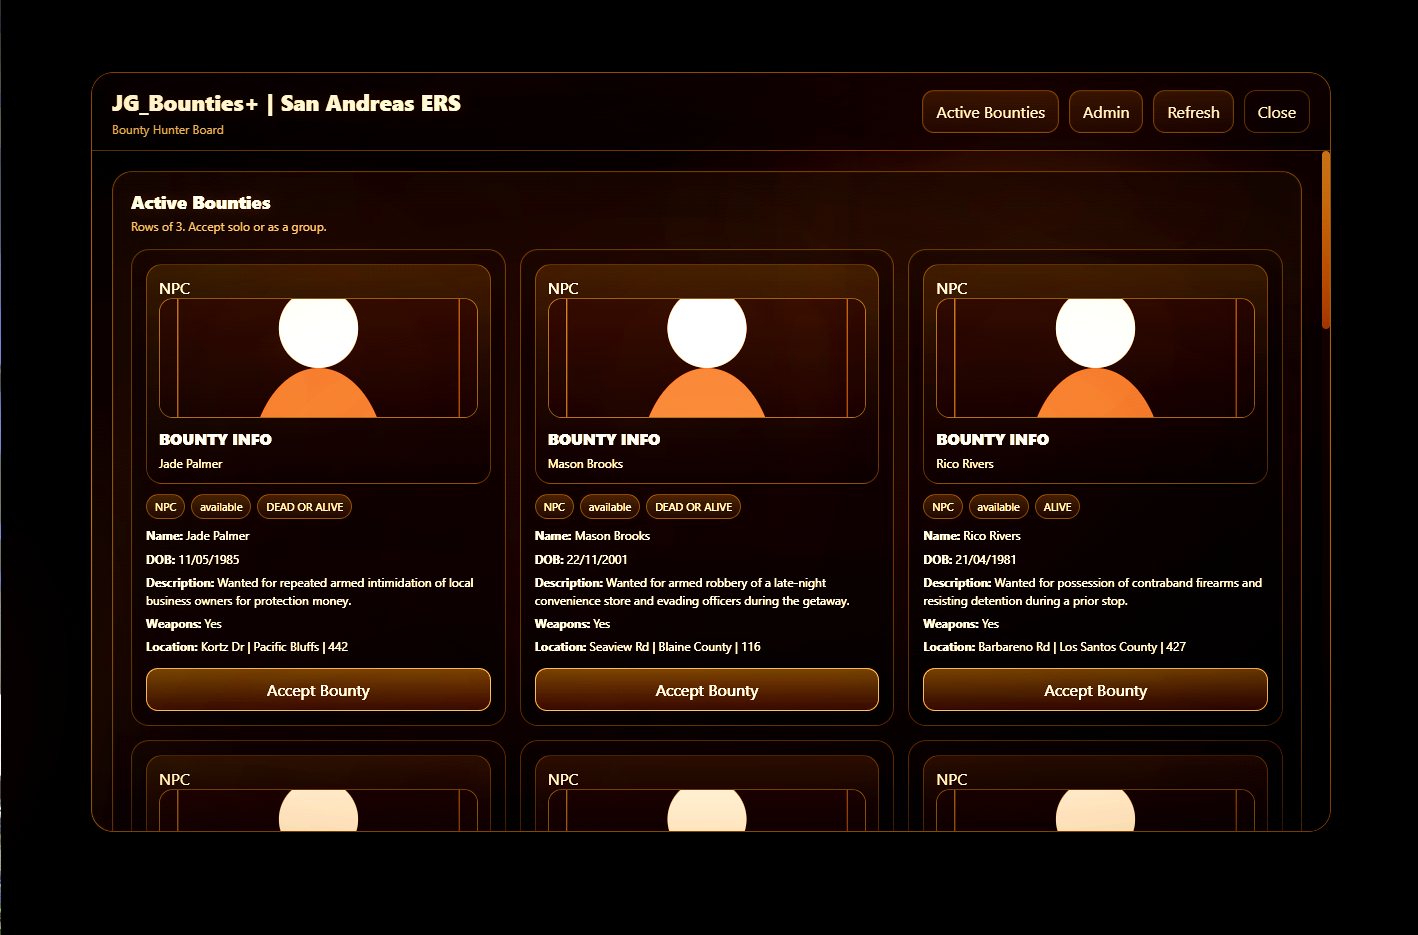Click Jade Palmer's armed intimidation description
Viewport: 1418px width, 935px height.
pyautogui.click(x=310, y=592)
